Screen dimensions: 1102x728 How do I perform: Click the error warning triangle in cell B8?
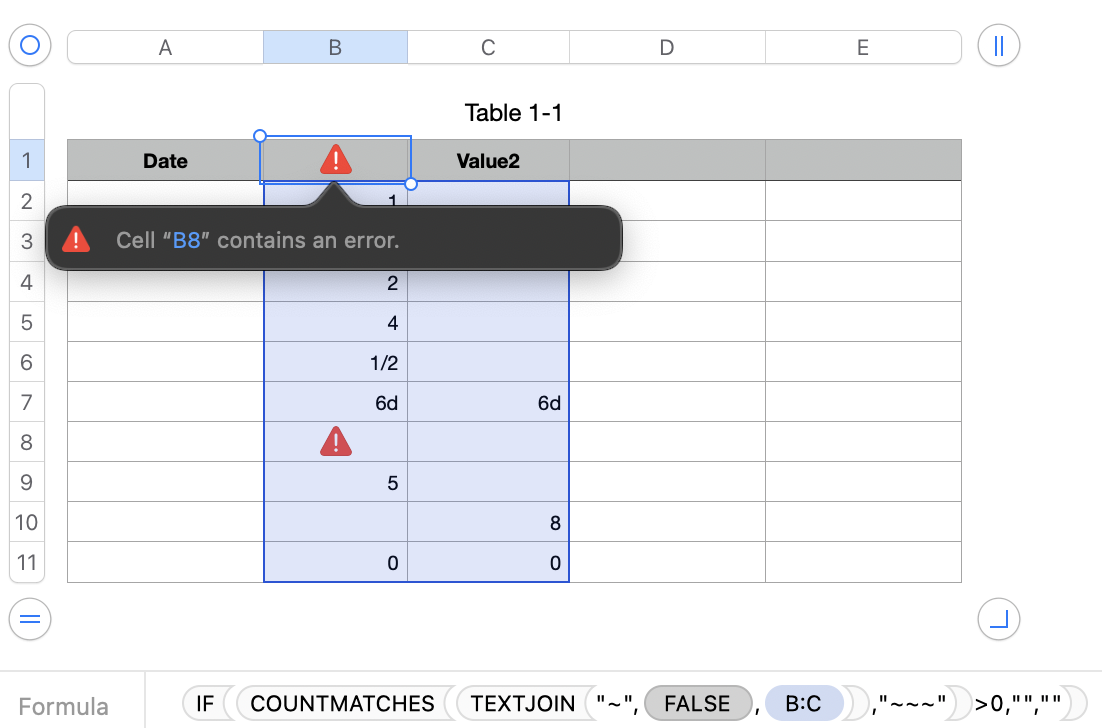pyautogui.click(x=336, y=442)
